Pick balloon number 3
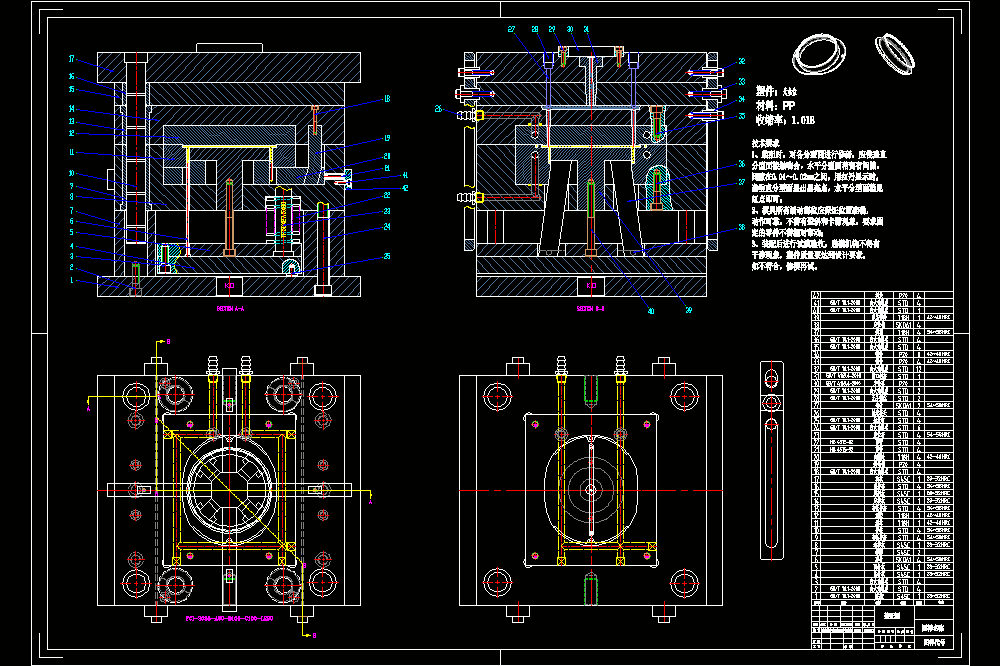Image resolution: width=1000 pixels, height=666 pixels. 72,256
